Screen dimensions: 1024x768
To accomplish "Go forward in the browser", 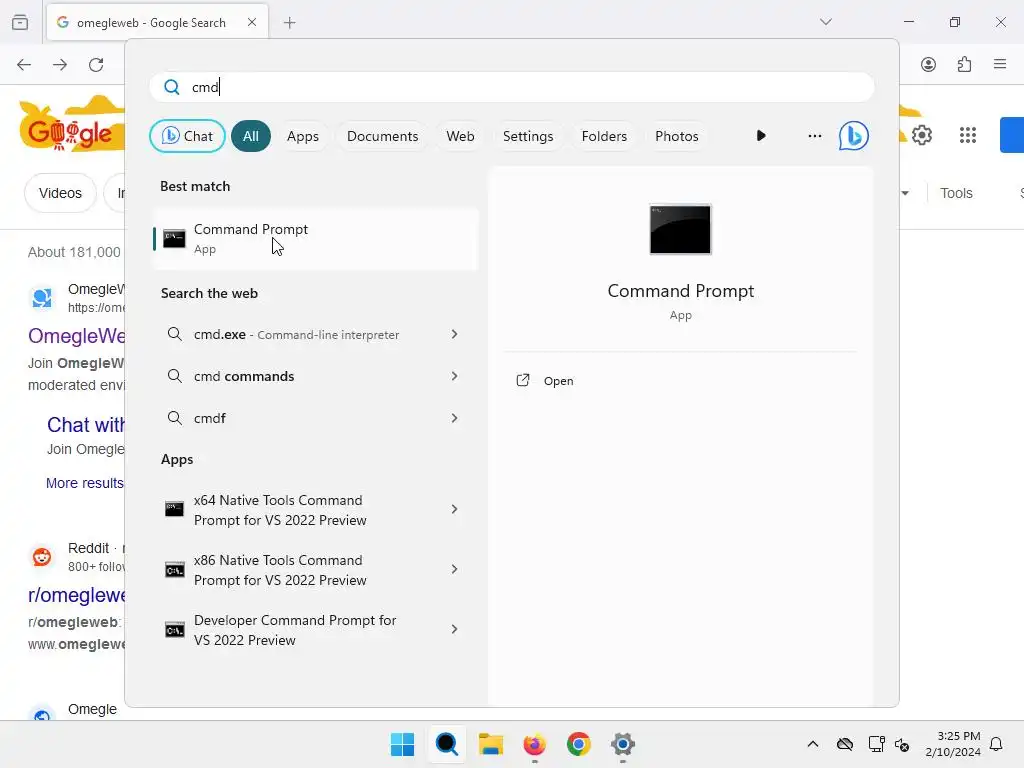I will [60, 65].
